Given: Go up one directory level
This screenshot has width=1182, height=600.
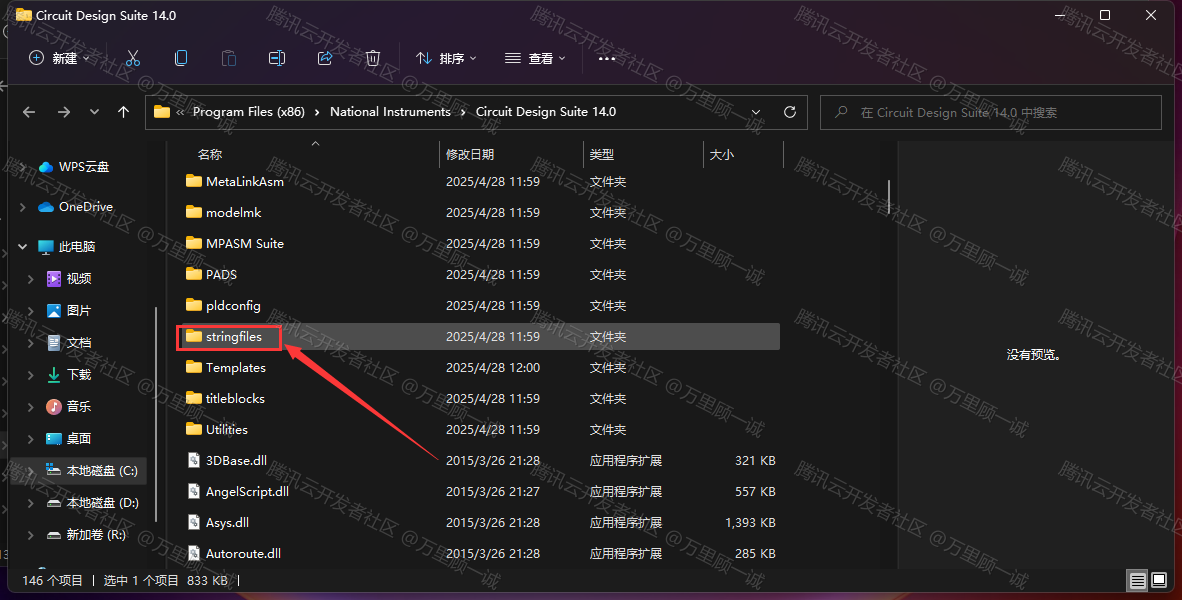Looking at the screenshot, I should point(124,112).
